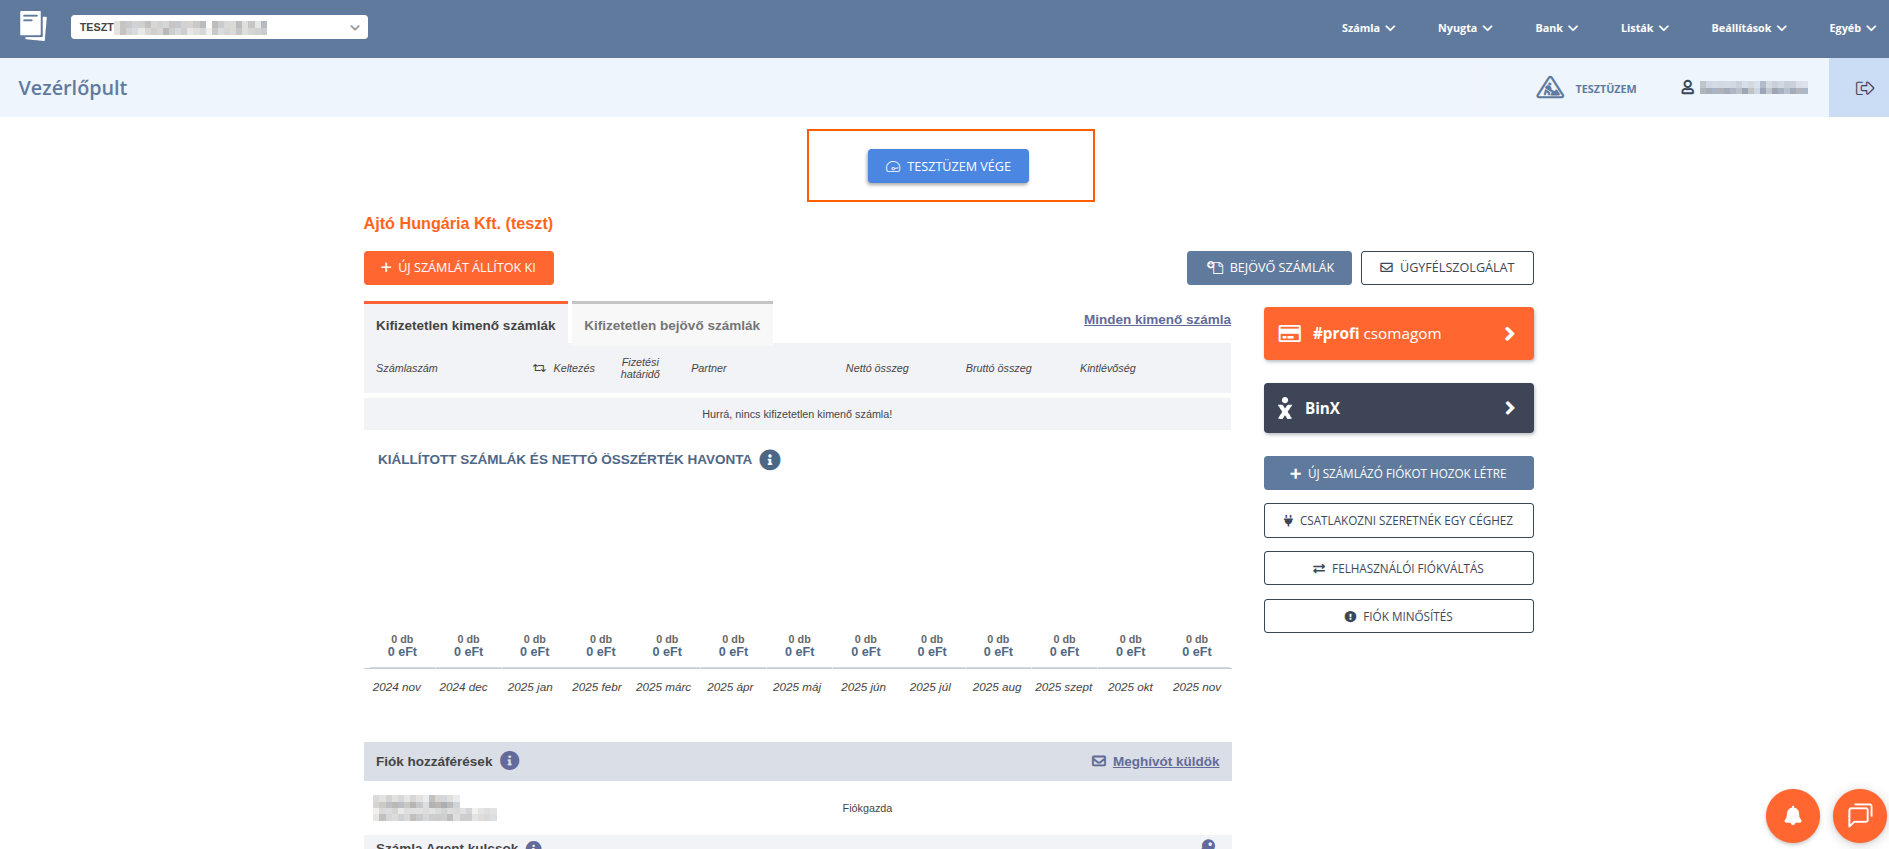Expand the Számla menu
Image resolution: width=1889 pixels, height=849 pixels.
[x=1367, y=28]
